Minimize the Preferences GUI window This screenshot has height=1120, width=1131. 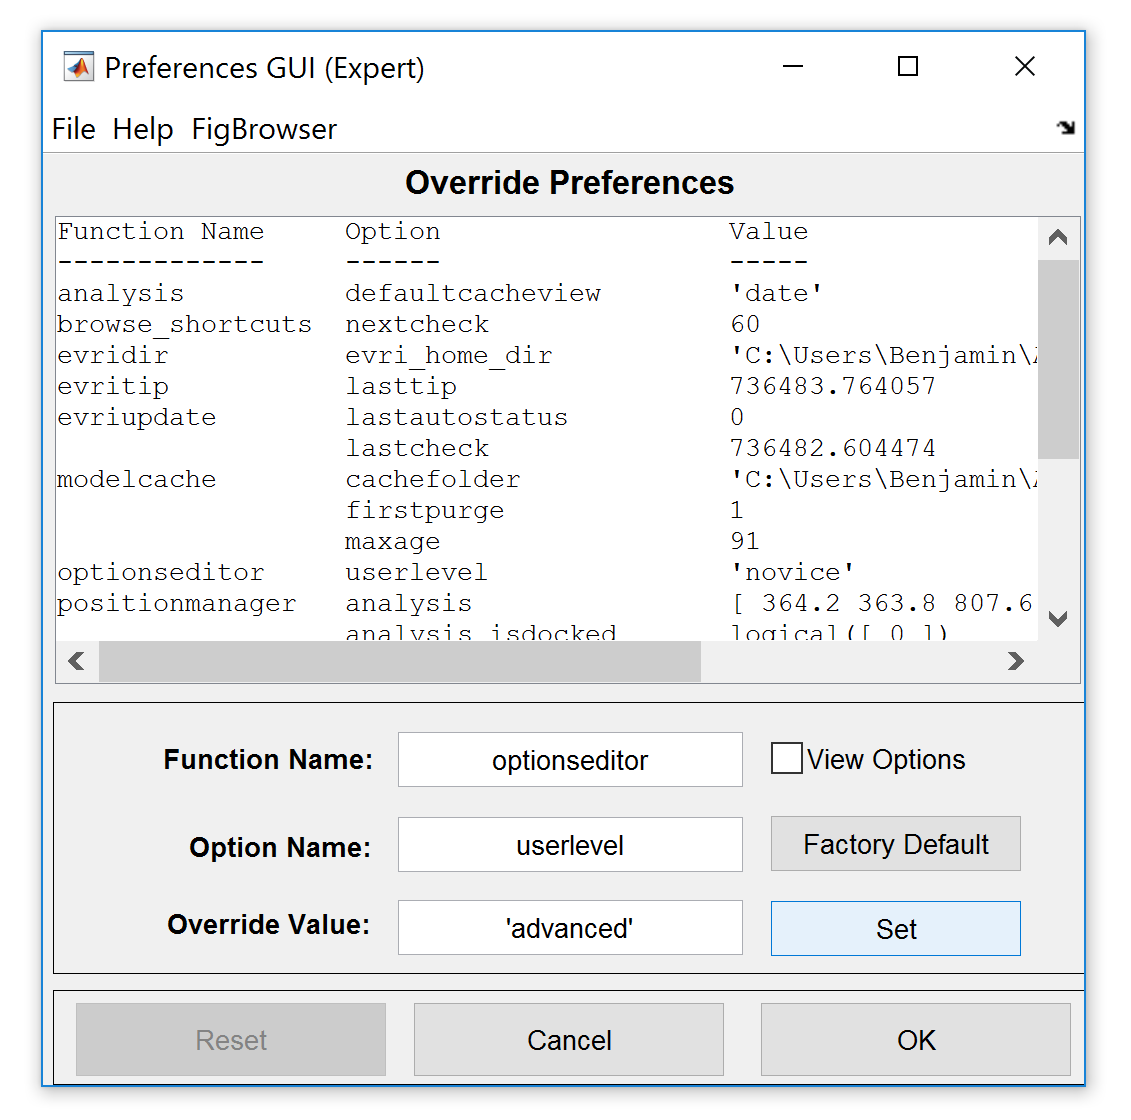point(793,67)
